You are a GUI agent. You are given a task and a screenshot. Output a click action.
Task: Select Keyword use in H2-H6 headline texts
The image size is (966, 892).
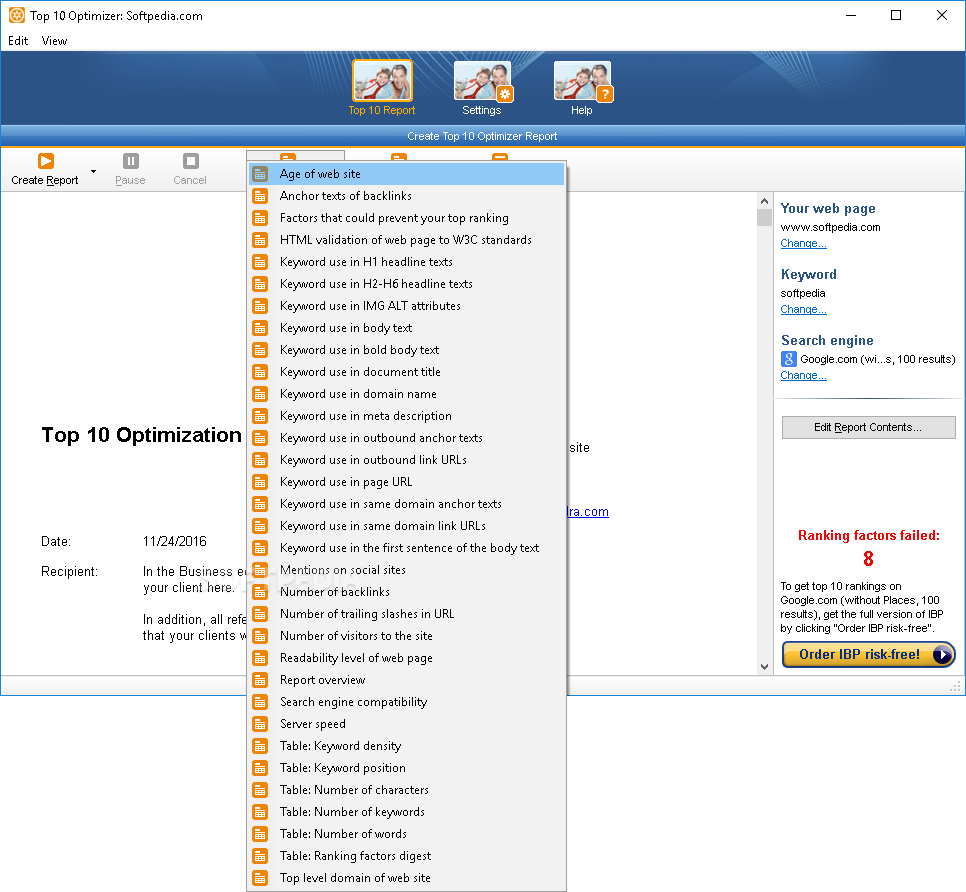pyautogui.click(x=407, y=284)
